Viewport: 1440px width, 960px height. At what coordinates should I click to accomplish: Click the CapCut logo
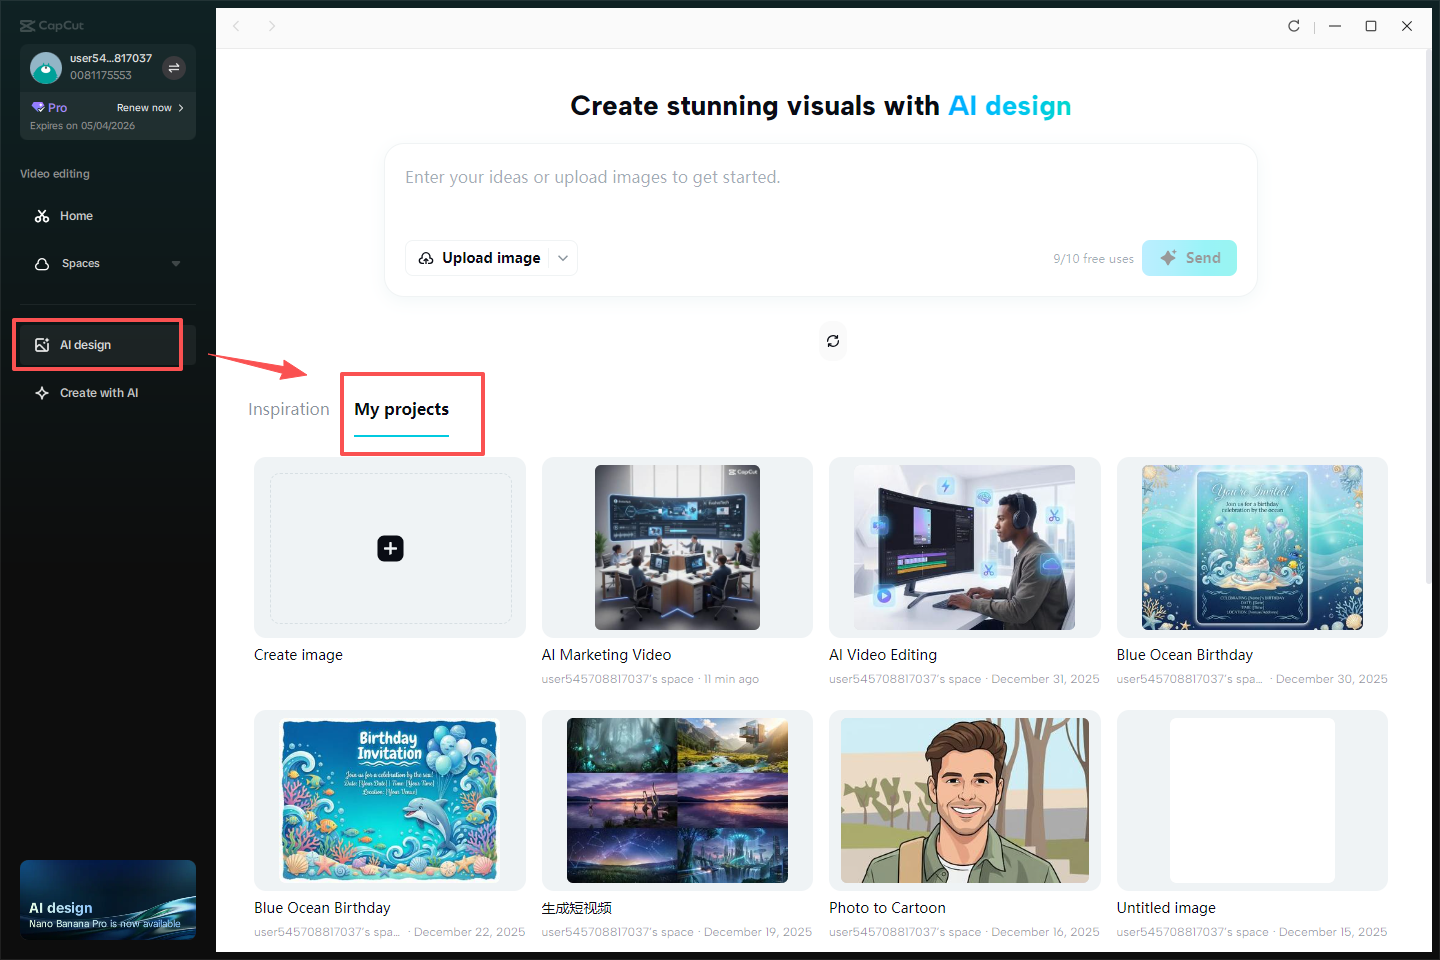pos(51,25)
